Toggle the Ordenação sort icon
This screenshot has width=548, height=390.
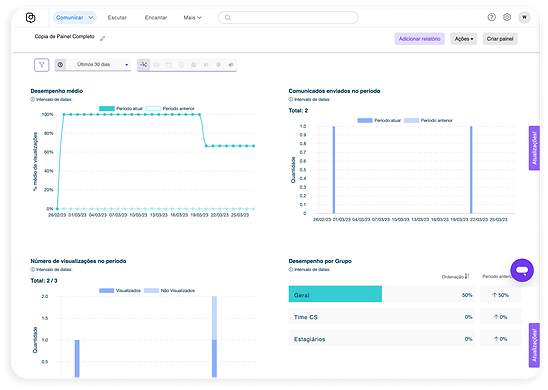pos(467,276)
